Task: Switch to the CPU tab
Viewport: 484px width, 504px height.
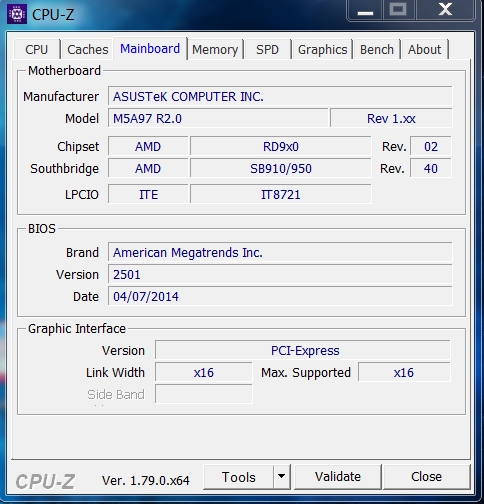Action: pyautogui.click(x=37, y=50)
